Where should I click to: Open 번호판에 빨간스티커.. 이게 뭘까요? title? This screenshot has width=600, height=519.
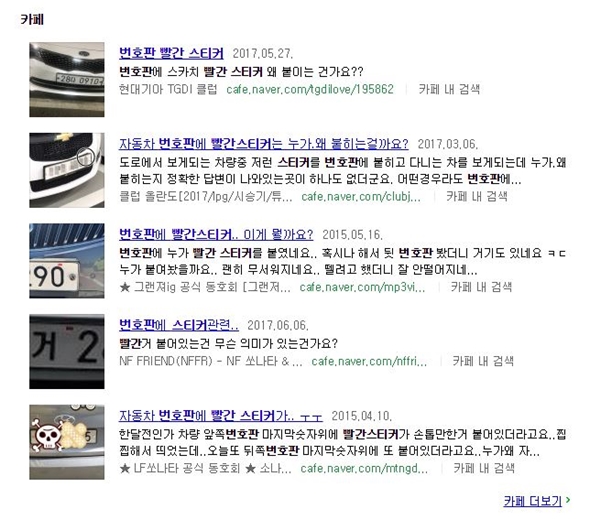pyautogui.click(x=216, y=234)
